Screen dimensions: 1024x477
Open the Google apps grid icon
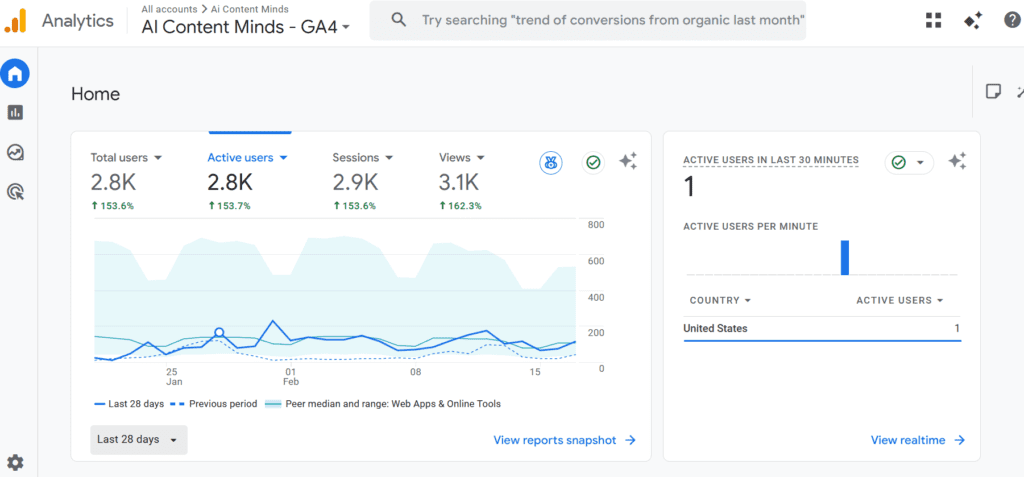point(934,20)
